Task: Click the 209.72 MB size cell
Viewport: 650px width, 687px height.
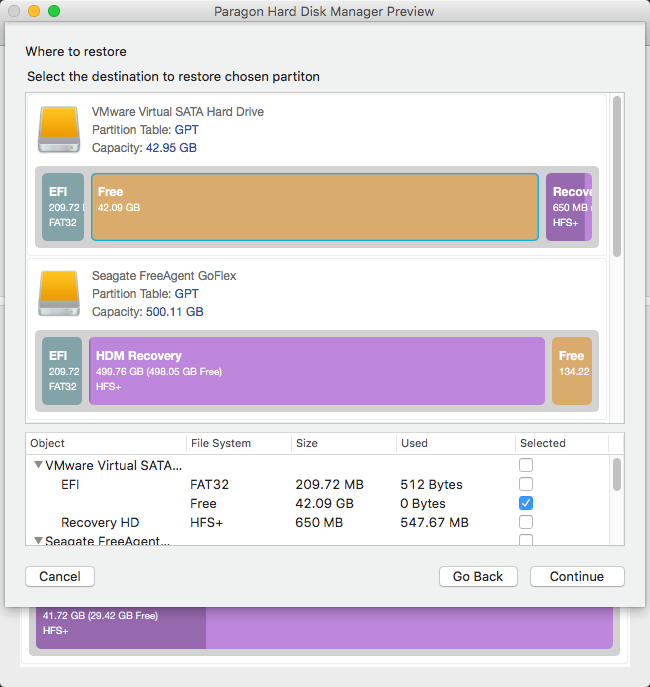Action: point(329,485)
